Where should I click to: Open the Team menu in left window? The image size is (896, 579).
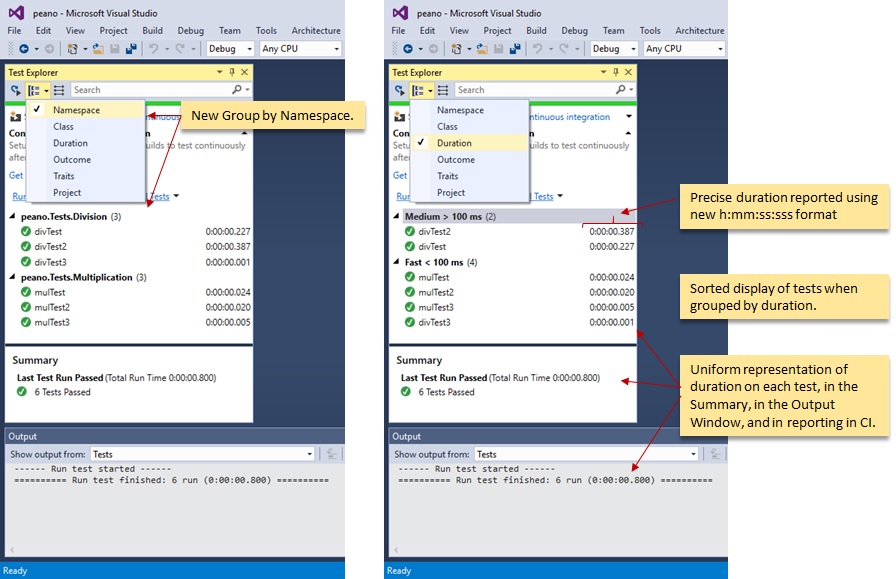pos(230,30)
